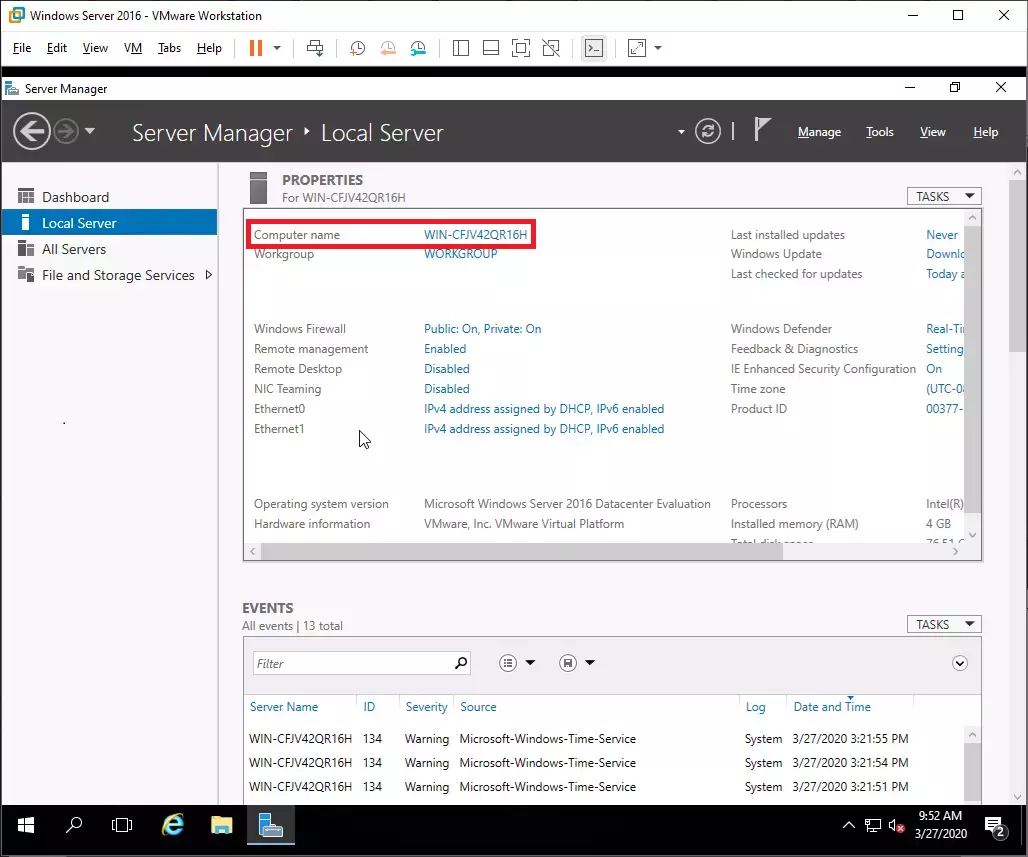Enter VMware Unity mode

pyautogui.click(x=551, y=48)
